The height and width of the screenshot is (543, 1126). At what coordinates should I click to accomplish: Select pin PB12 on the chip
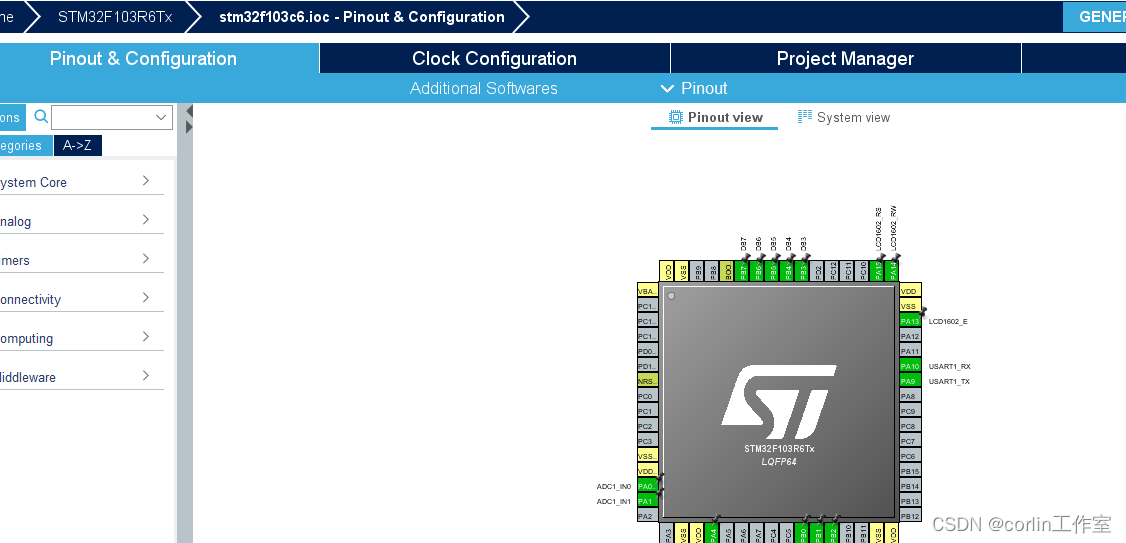pos(910,516)
